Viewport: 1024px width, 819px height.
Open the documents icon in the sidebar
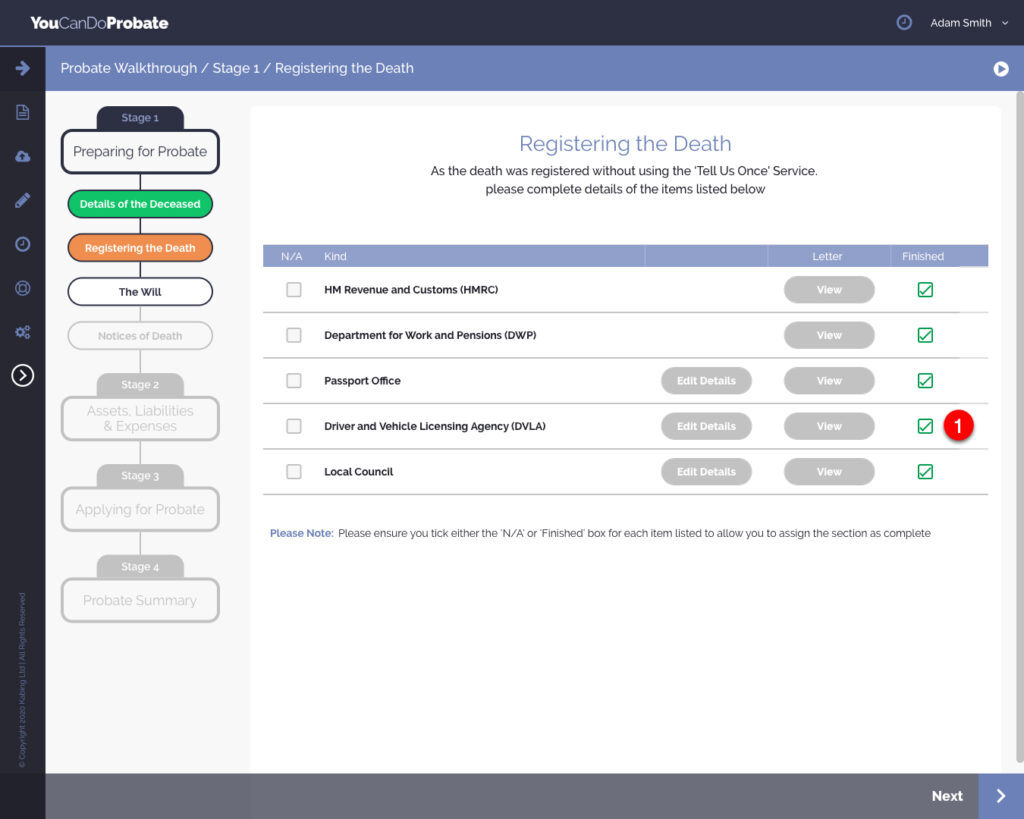click(x=22, y=112)
